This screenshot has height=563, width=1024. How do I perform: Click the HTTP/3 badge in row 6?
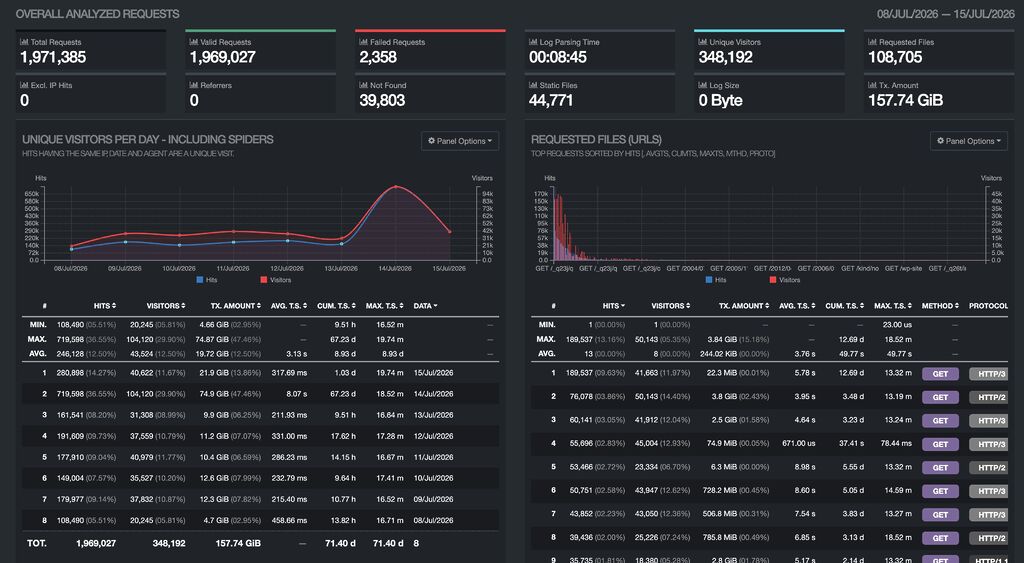[991, 491]
